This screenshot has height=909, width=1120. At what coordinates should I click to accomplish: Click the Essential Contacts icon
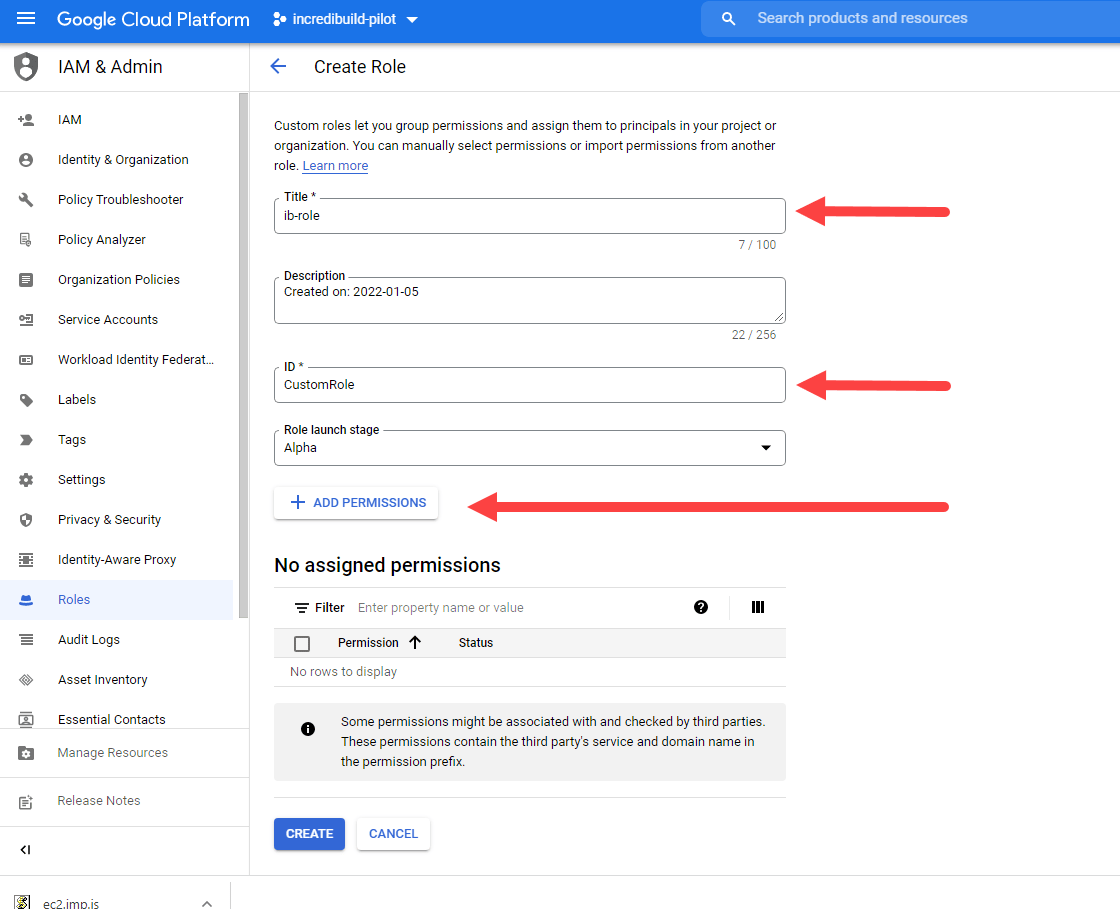click(26, 719)
